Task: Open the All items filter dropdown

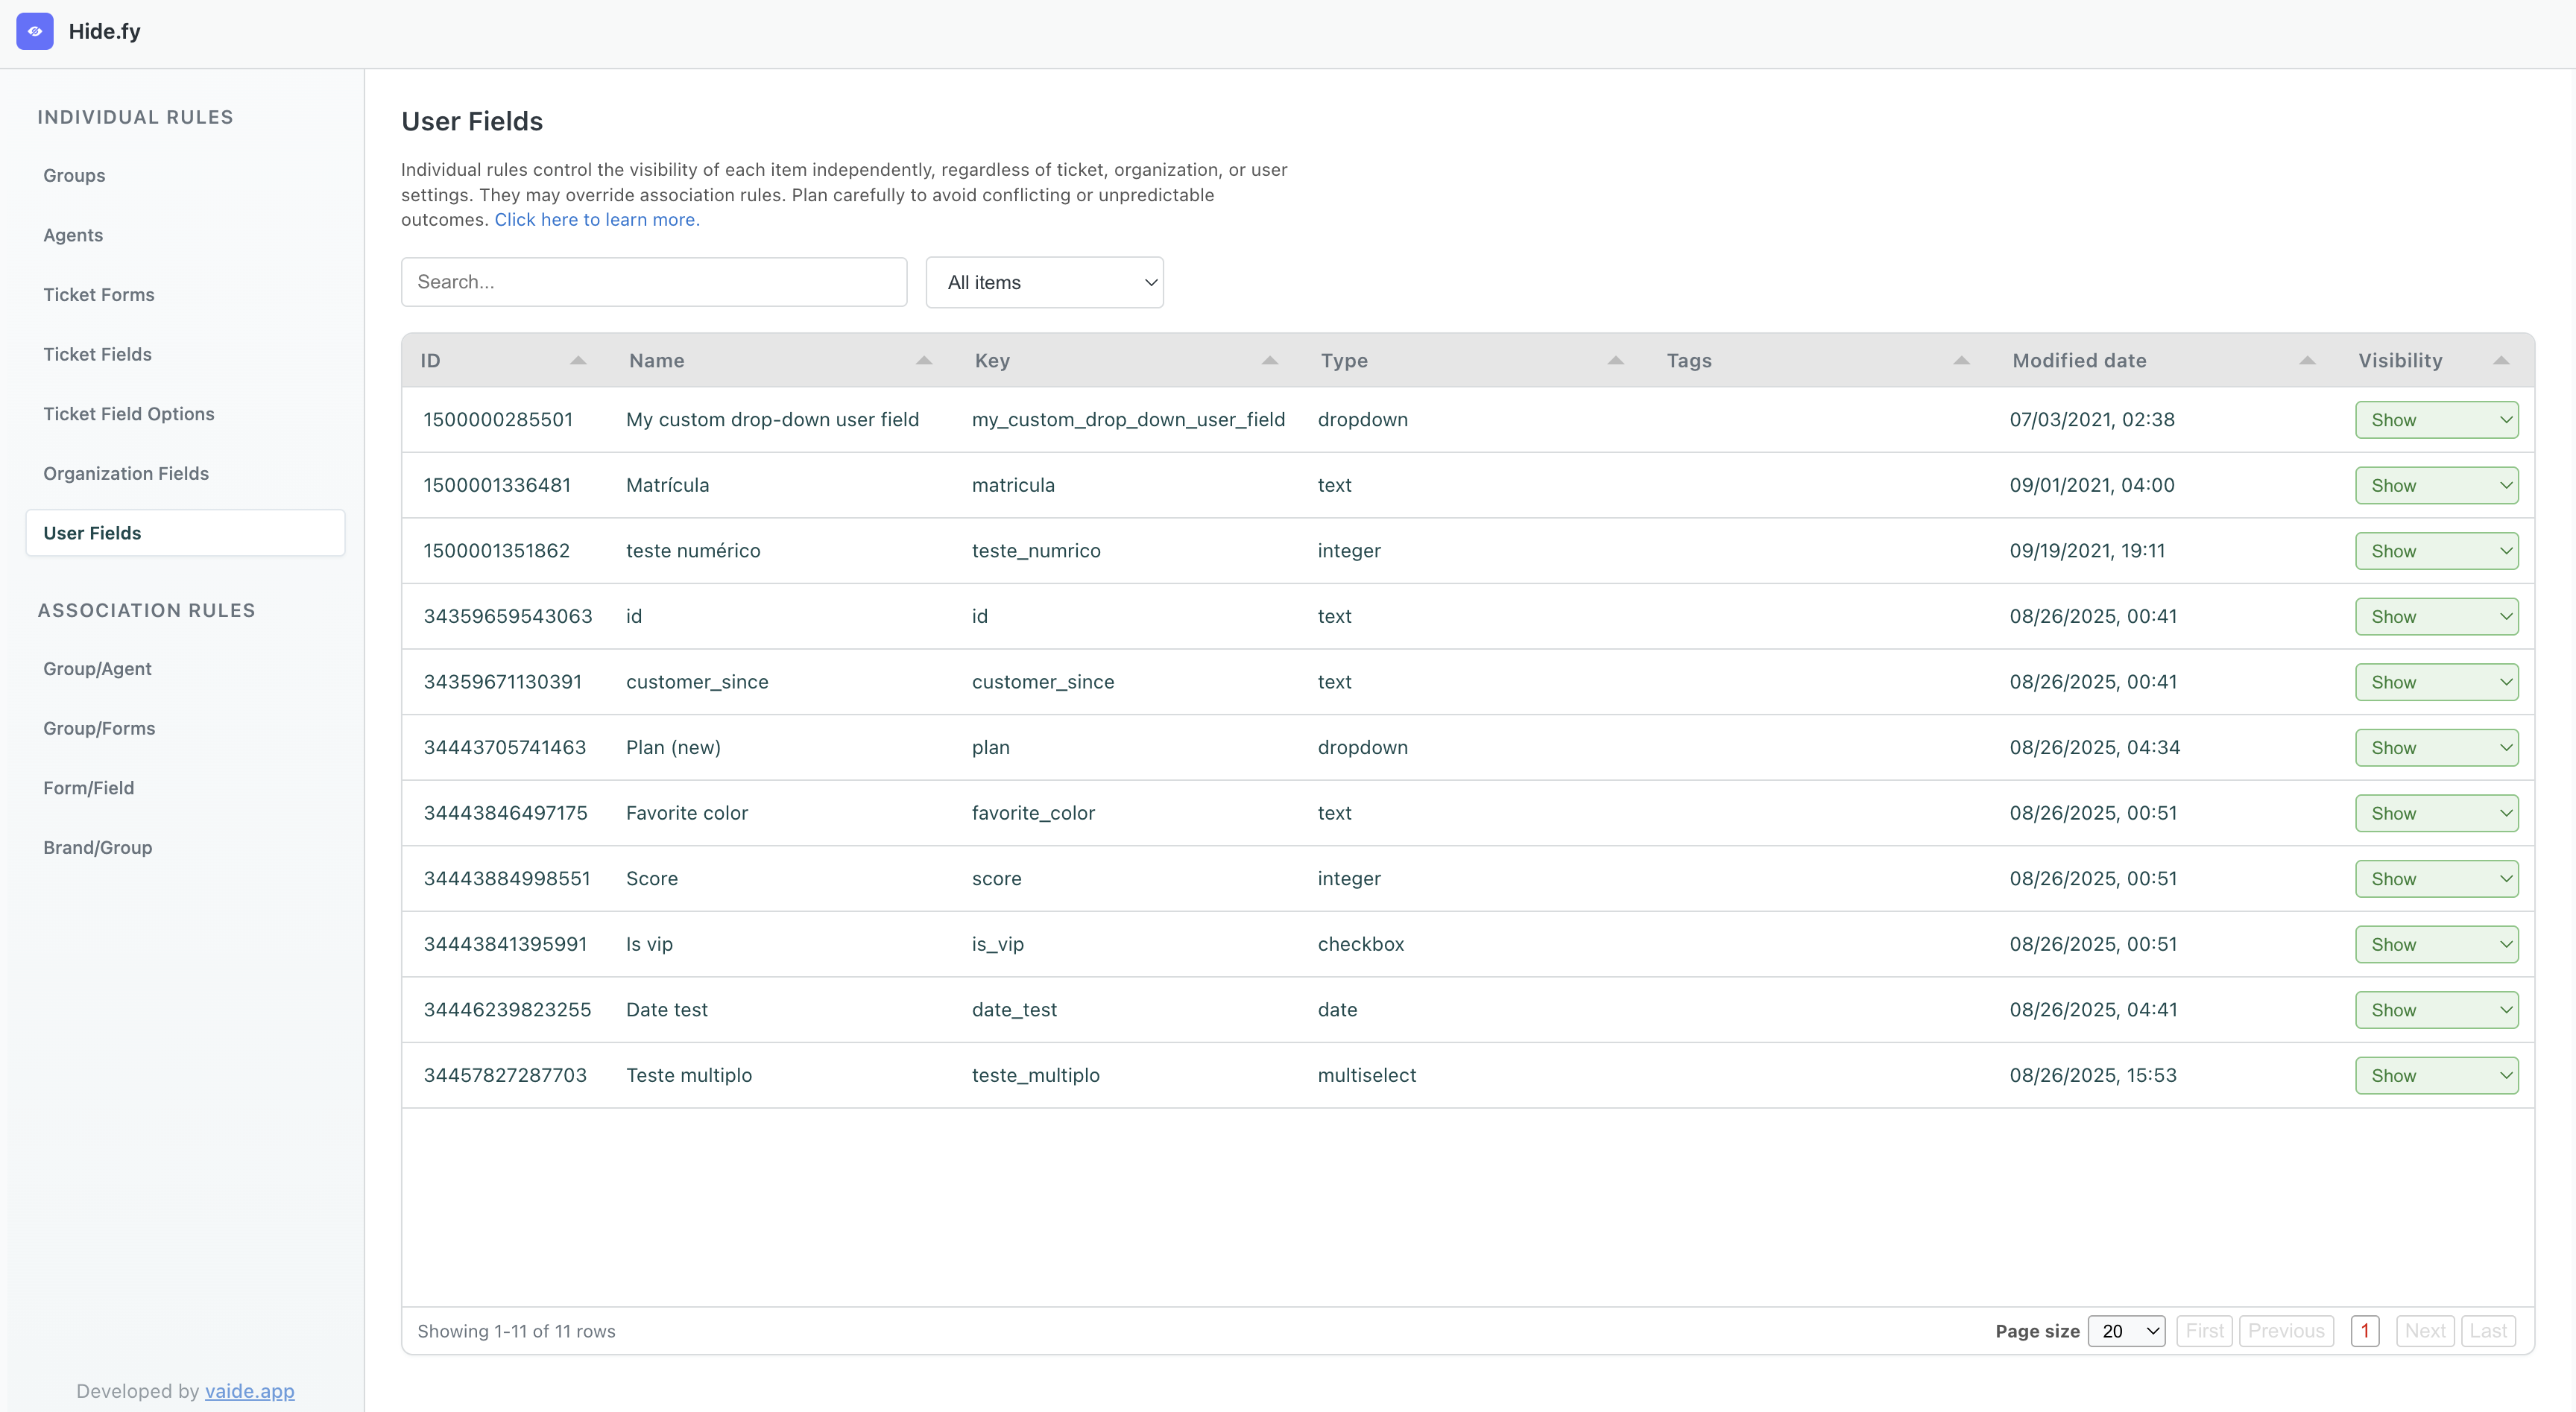Action: (1044, 283)
